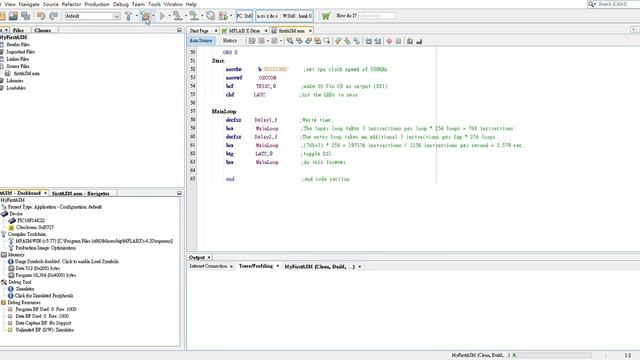Select PIC18F14K22 device in dashboard
Viewport: 640px width, 360px height.
(x=31, y=220)
